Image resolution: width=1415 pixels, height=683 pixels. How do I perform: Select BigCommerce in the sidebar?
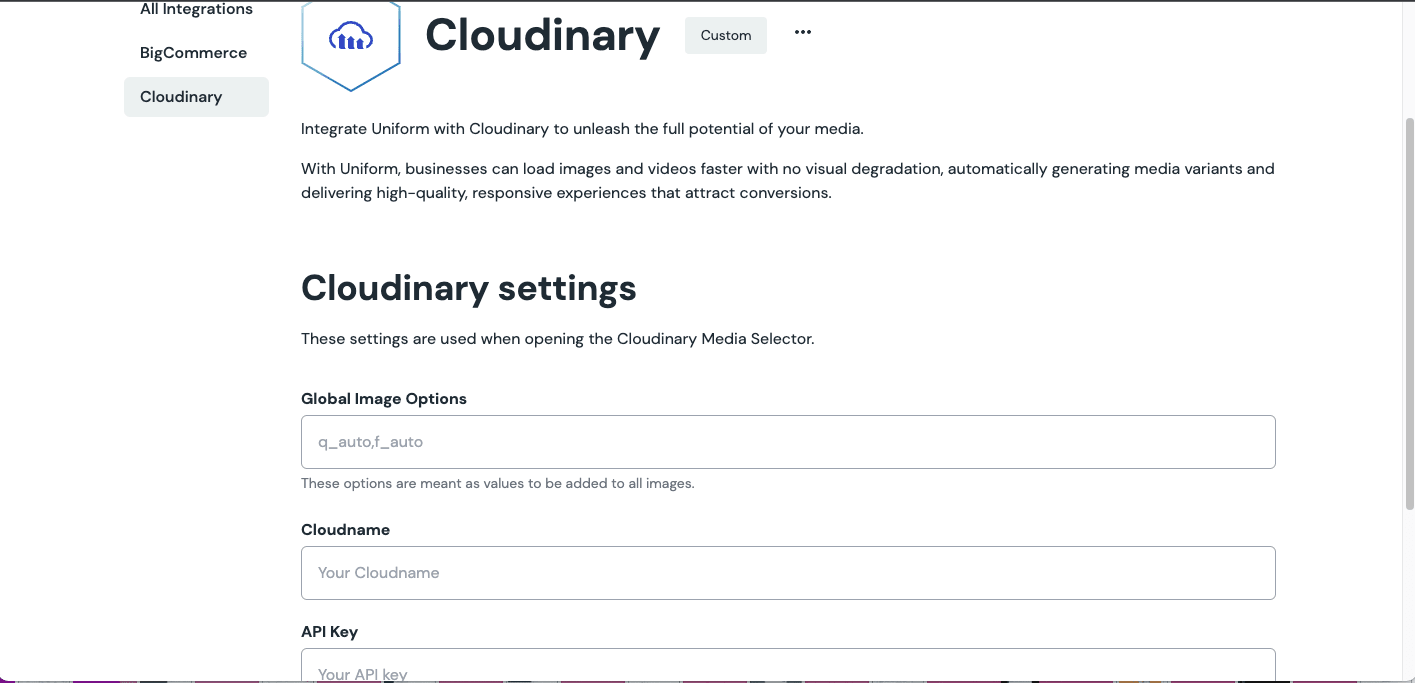pyautogui.click(x=196, y=53)
